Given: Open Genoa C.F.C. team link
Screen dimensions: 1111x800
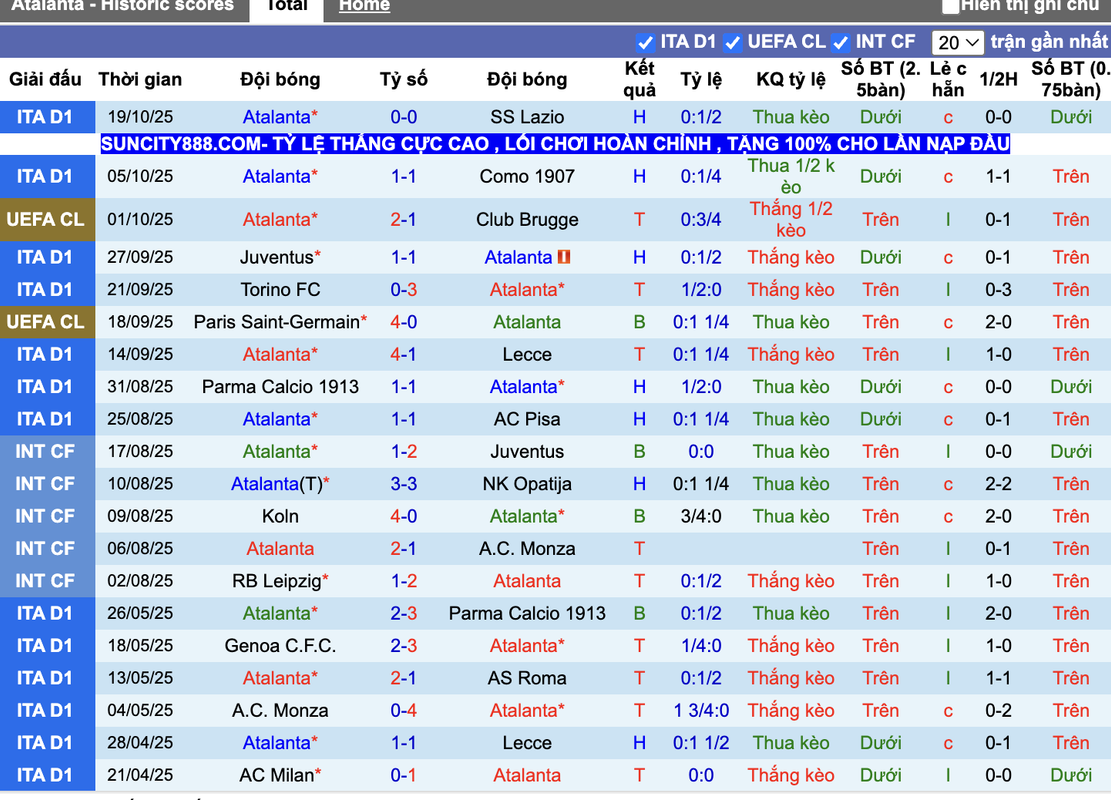Looking at the screenshot, I should click(x=280, y=646).
